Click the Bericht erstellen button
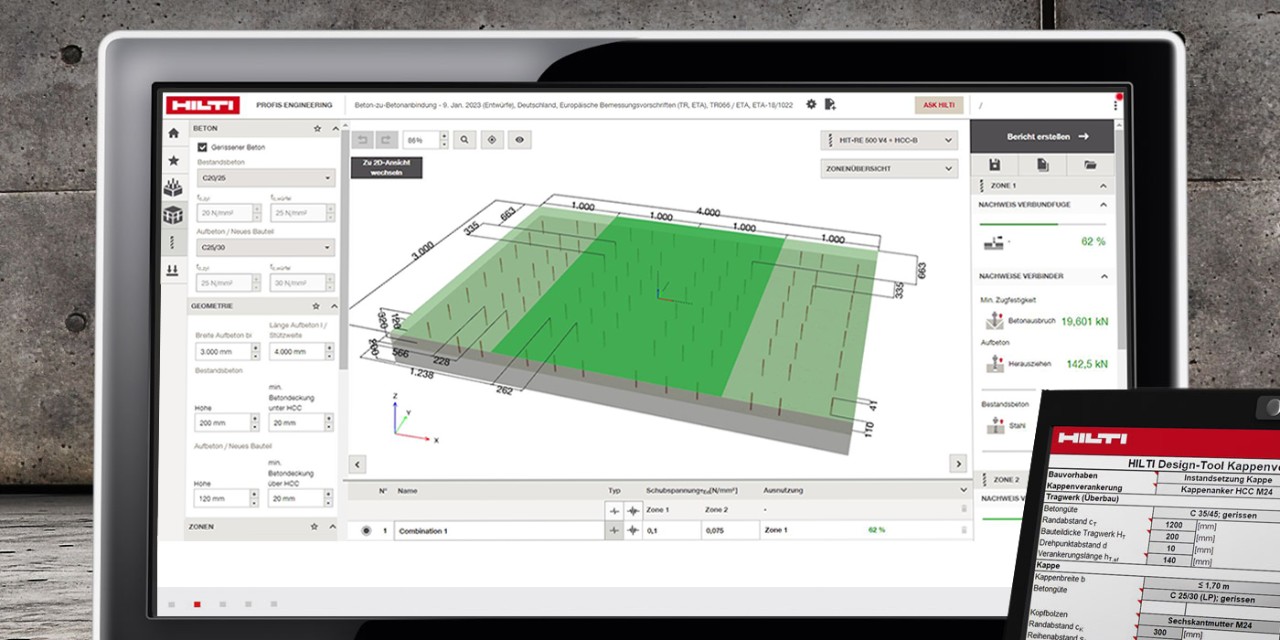 [1041, 136]
